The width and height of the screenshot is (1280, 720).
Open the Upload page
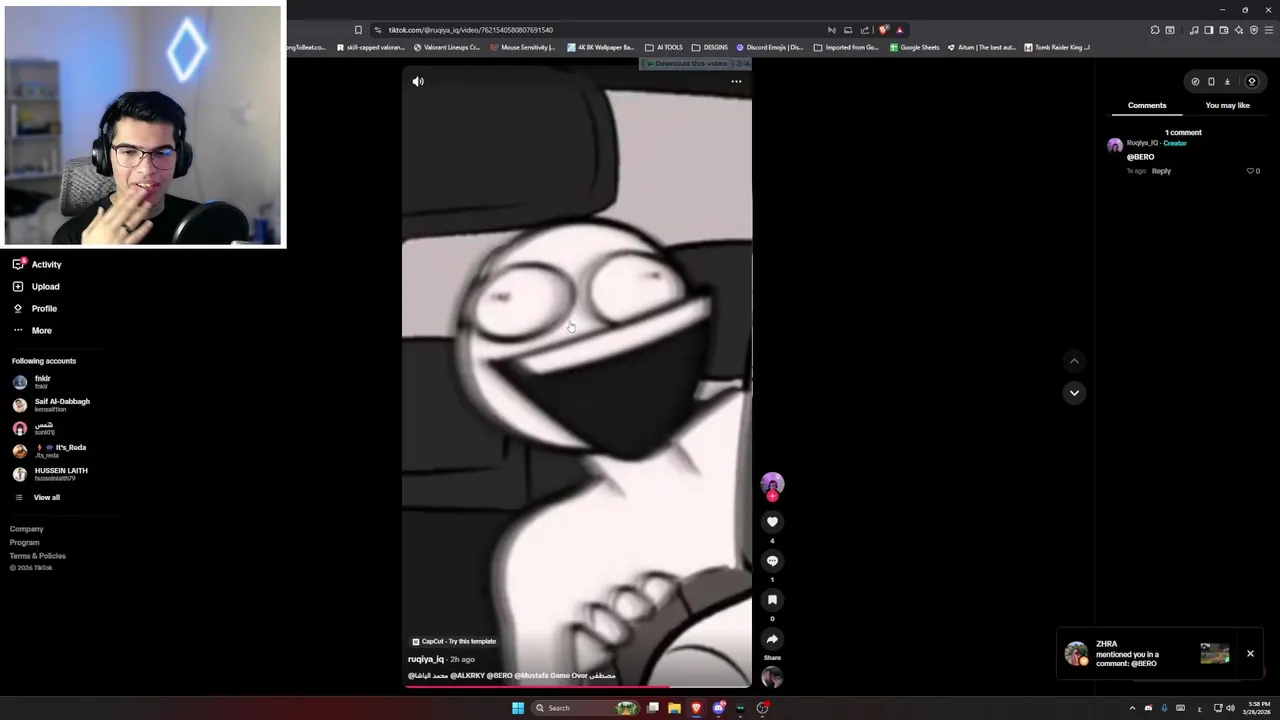37,287
